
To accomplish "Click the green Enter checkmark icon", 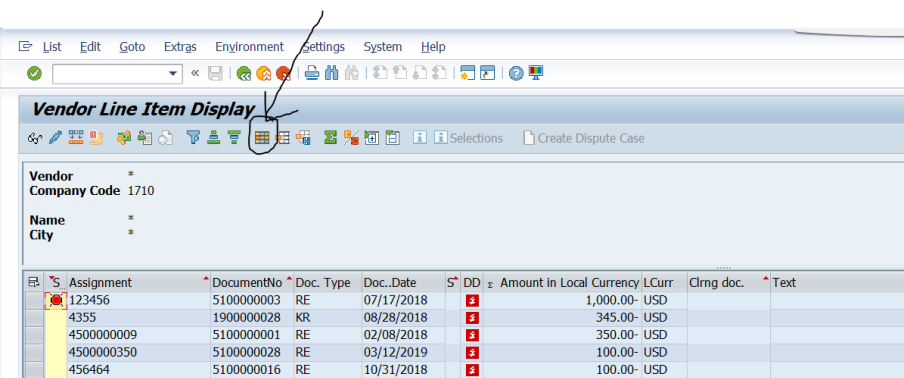I will (35, 73).
